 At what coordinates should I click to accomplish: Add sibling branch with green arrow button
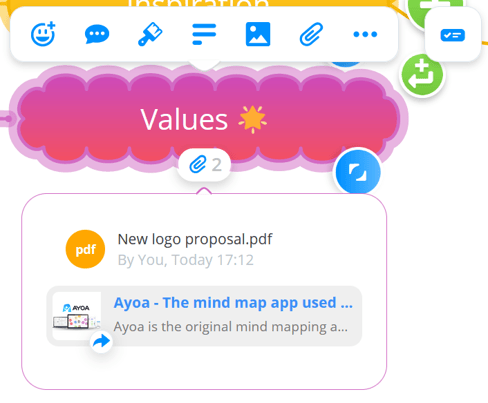pyautogui.click(x=422, y=75)
